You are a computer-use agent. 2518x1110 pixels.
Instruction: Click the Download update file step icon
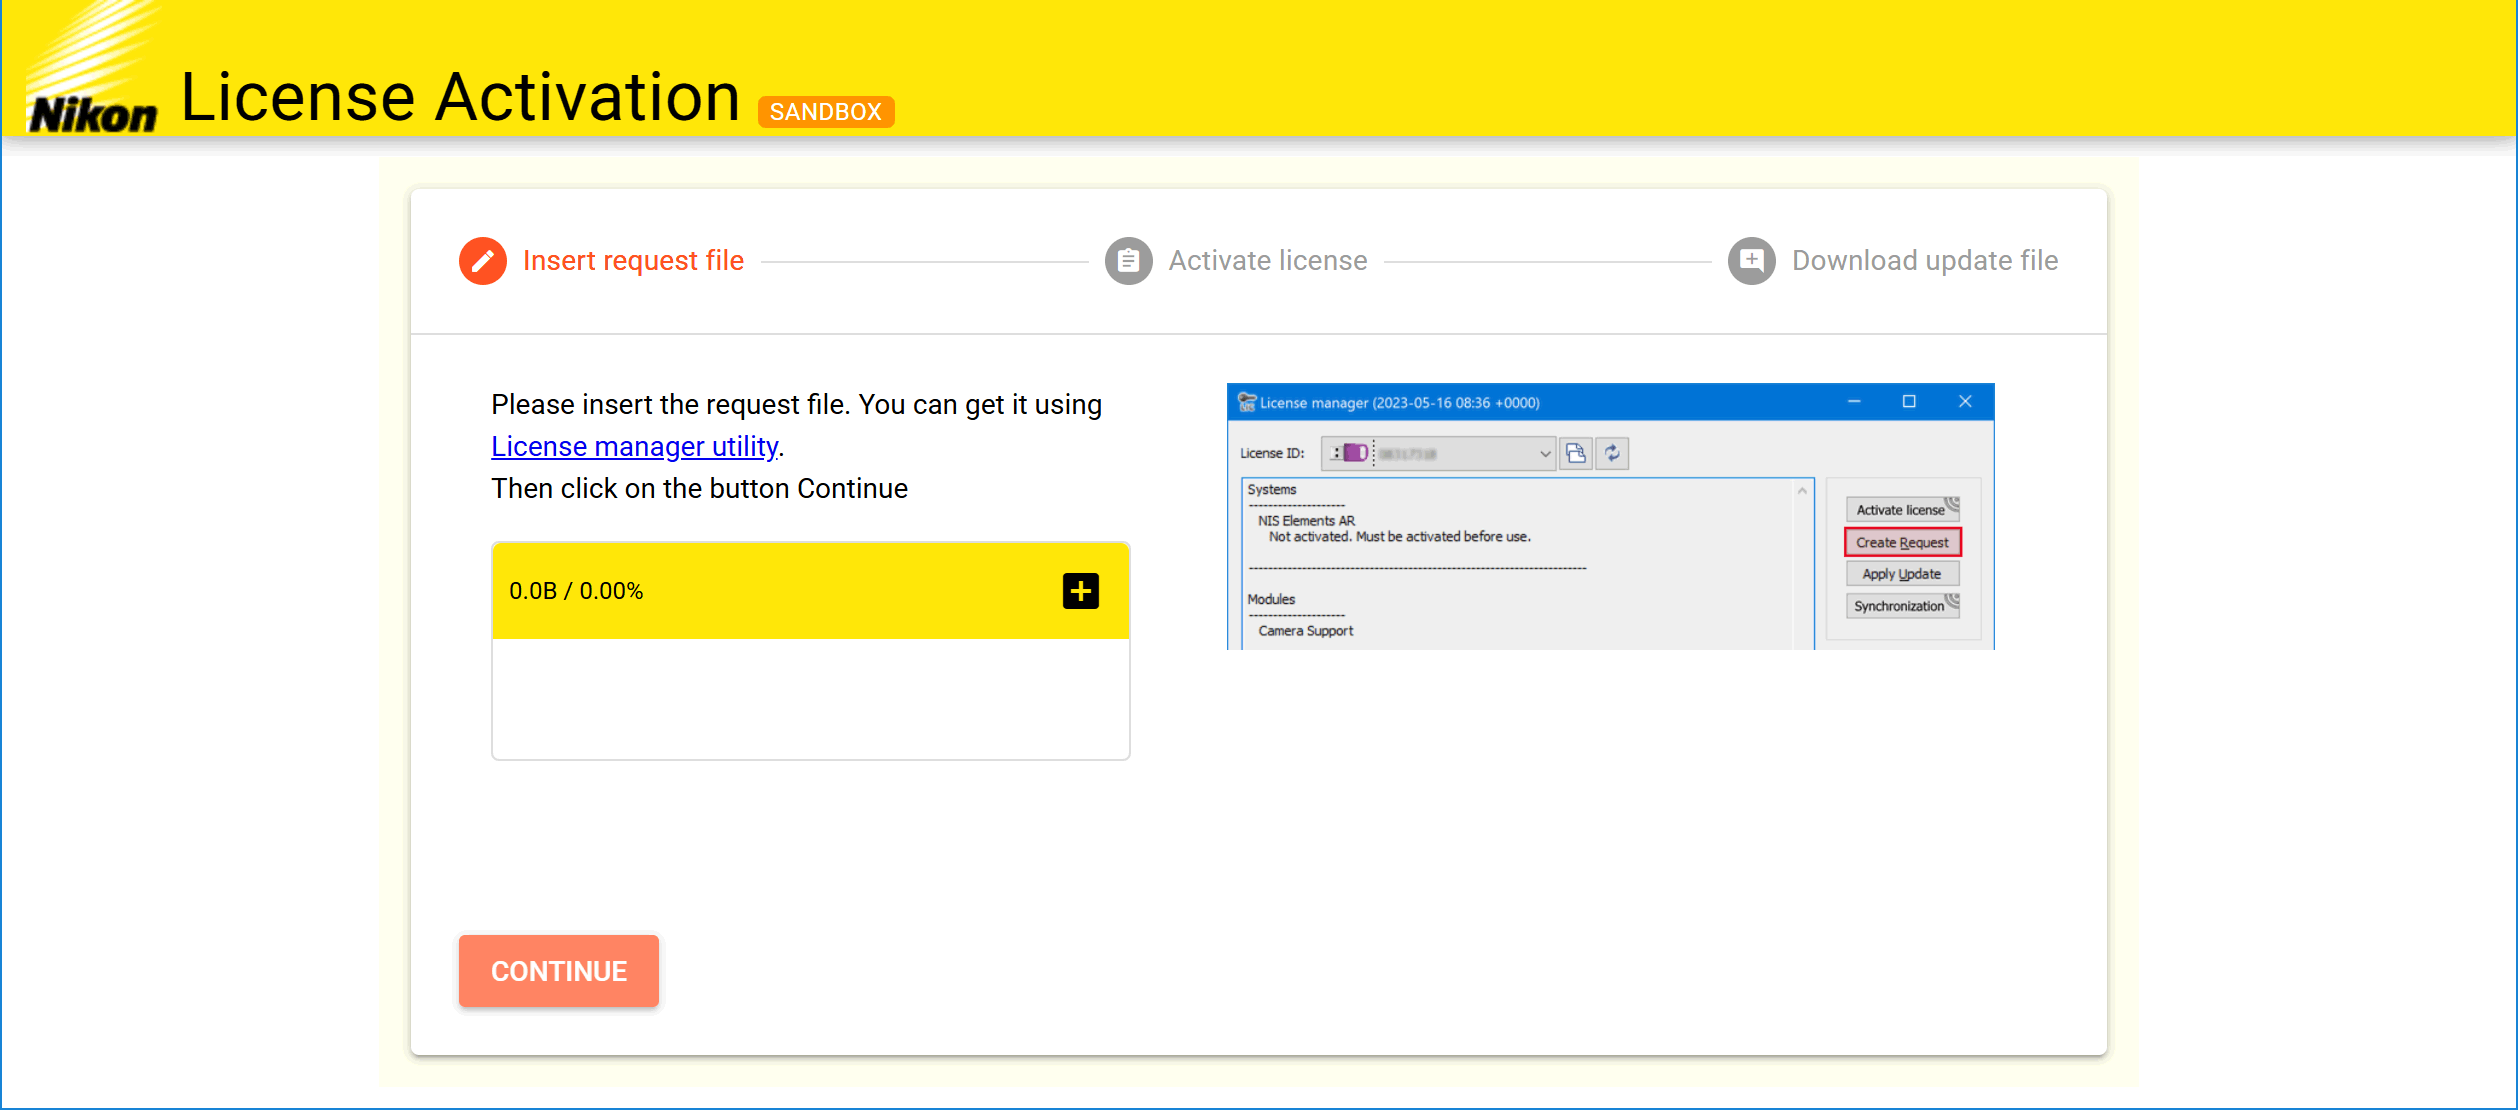(1752, 261)
